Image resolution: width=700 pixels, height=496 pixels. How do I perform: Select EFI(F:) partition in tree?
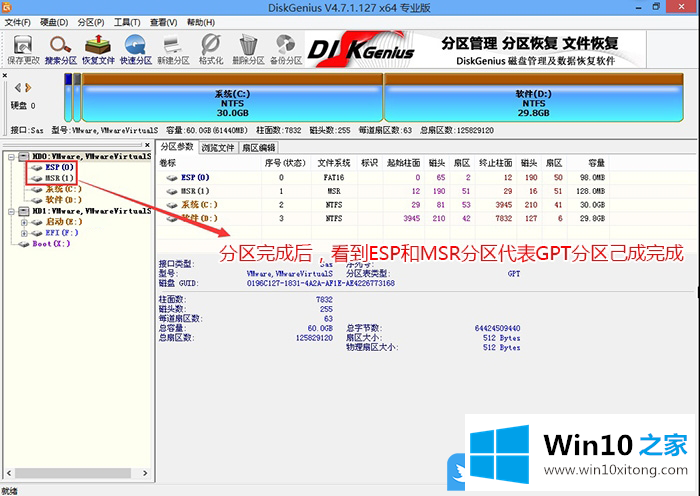(62, 233)
